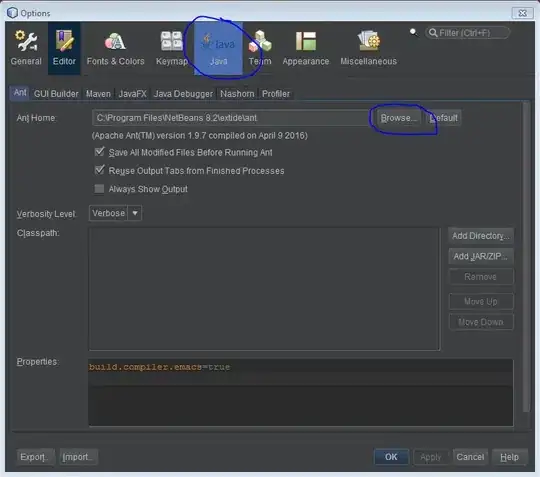Screen dimensions: 540x477
Task: Click the Move Up button
Action: [x=481, y=301]
